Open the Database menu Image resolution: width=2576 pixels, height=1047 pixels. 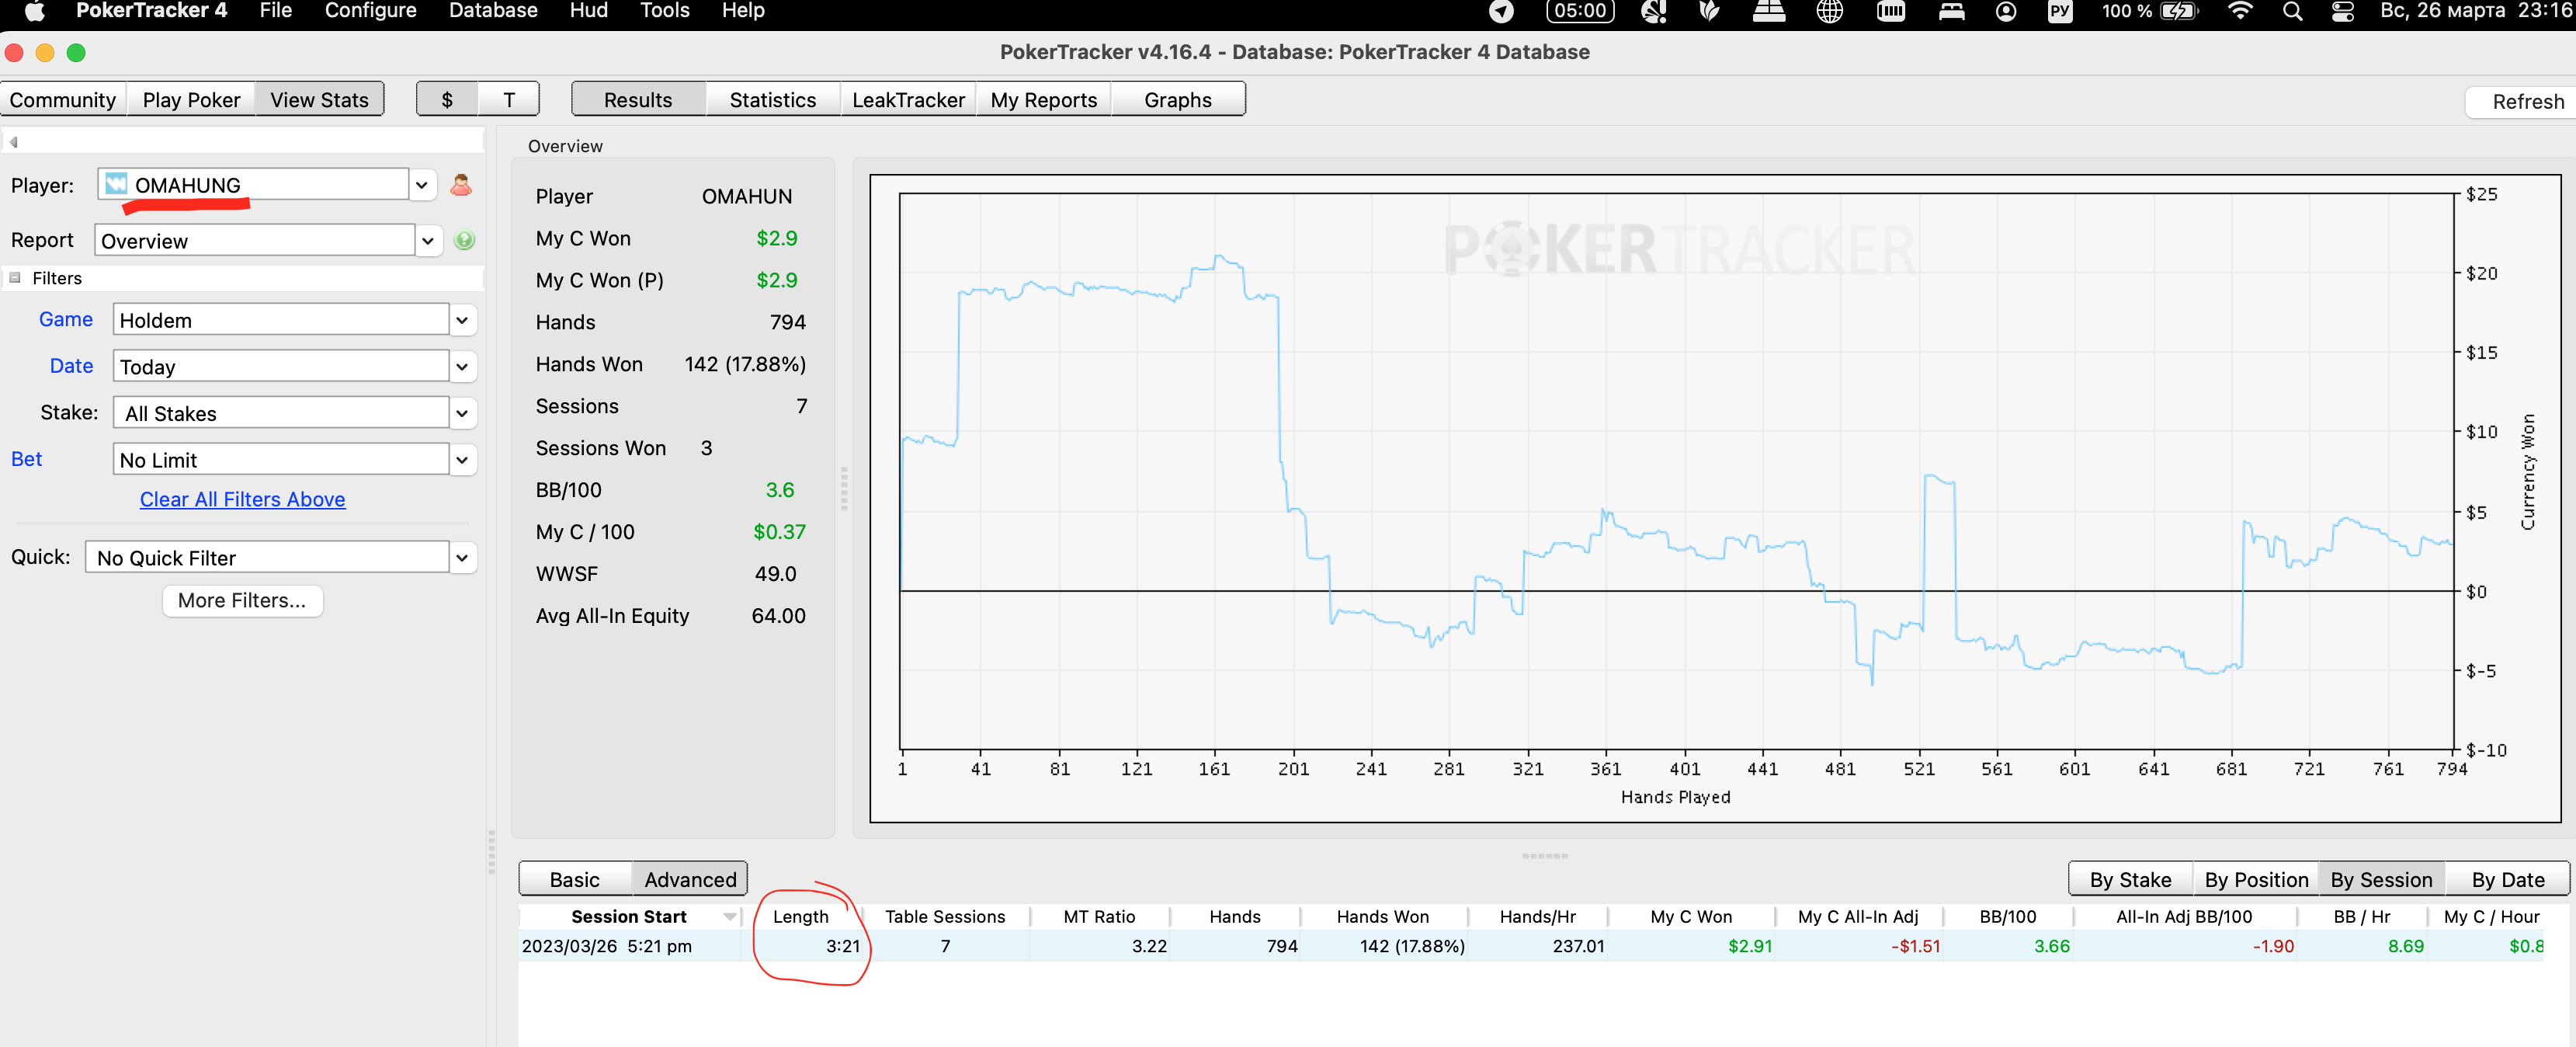click(x=493, y=11)
